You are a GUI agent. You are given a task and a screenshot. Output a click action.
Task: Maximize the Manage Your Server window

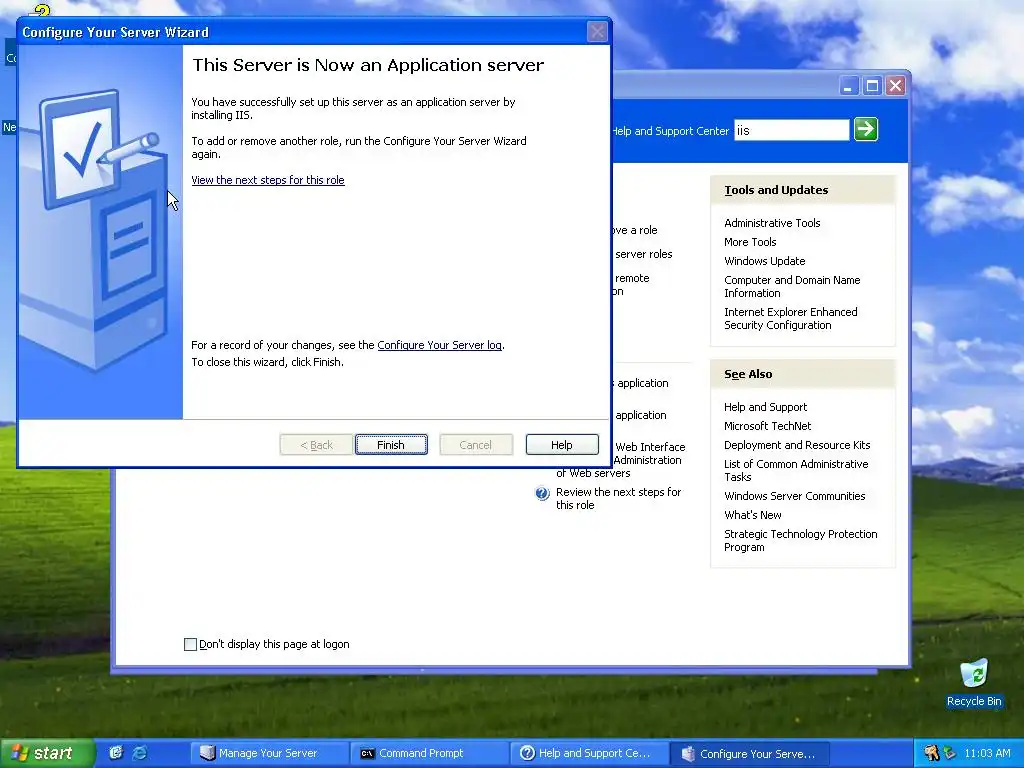pyautogui.click(x=872, y=86)
